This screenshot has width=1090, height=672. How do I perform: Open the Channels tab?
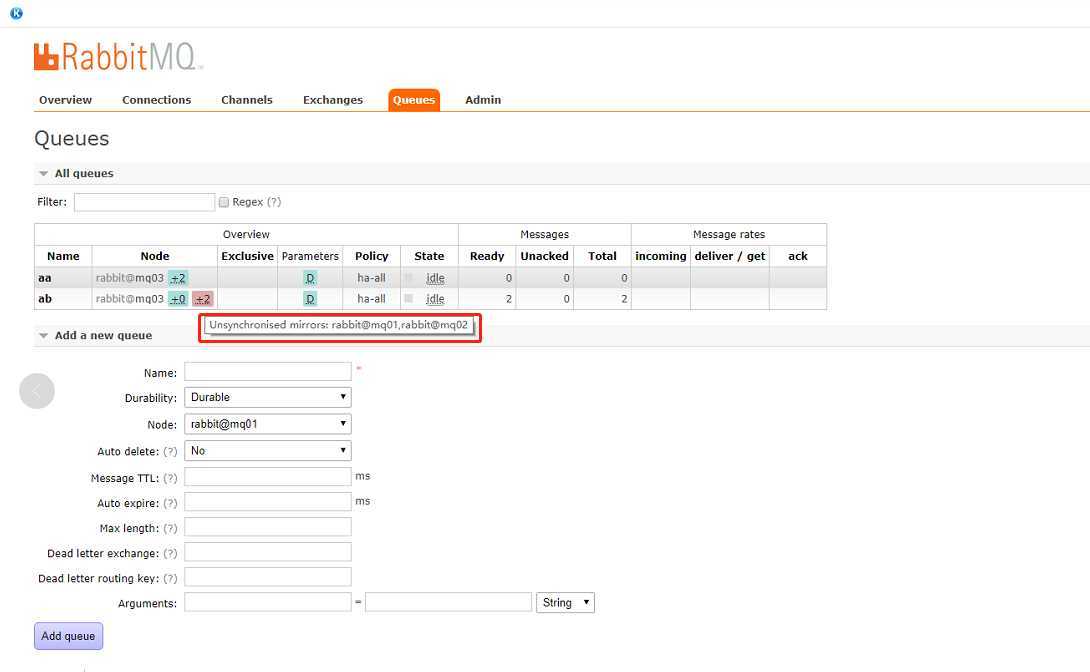click(x=247, y=100)
